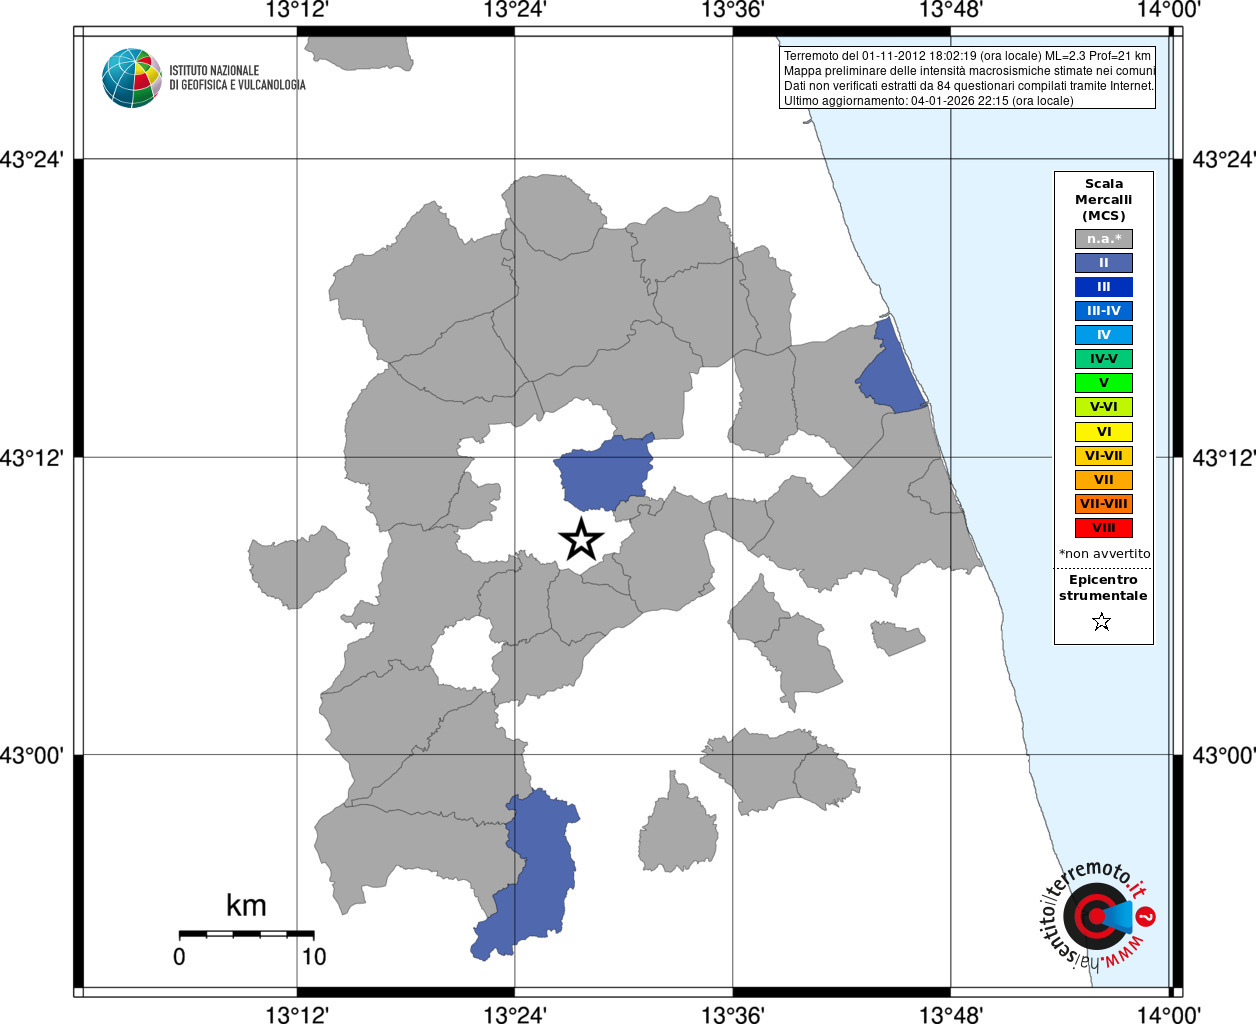Click the right axis label 43°24'
The width and height of the screenshot is (1256, 1024).
[1224, 160]
